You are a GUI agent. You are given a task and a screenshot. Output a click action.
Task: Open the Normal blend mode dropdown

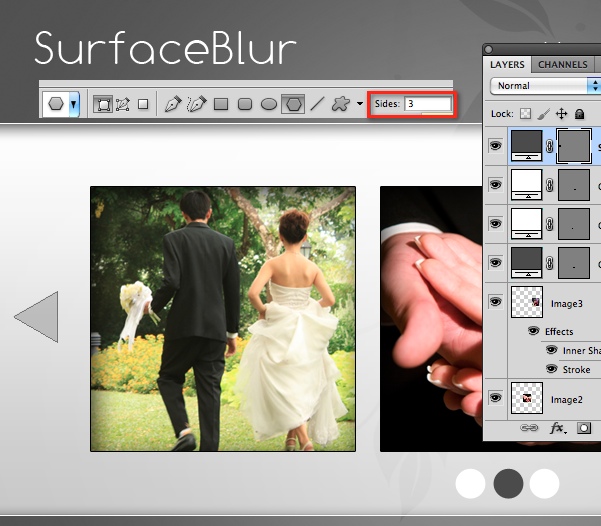coord(545,85)
